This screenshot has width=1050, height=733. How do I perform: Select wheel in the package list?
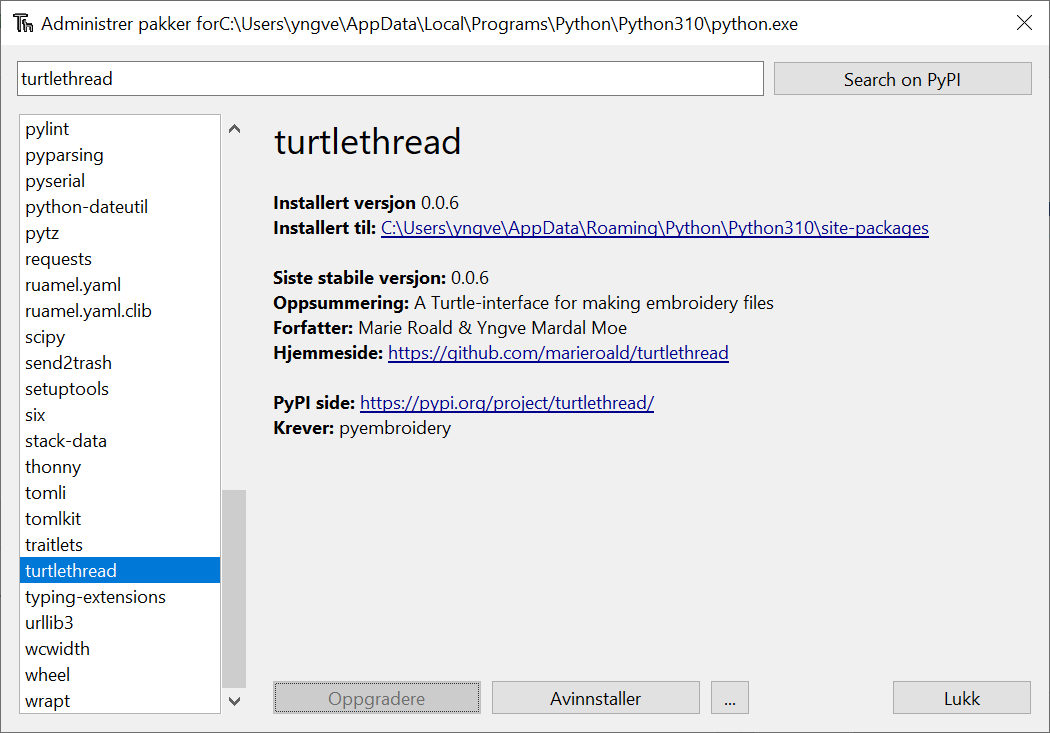point(120,675)
